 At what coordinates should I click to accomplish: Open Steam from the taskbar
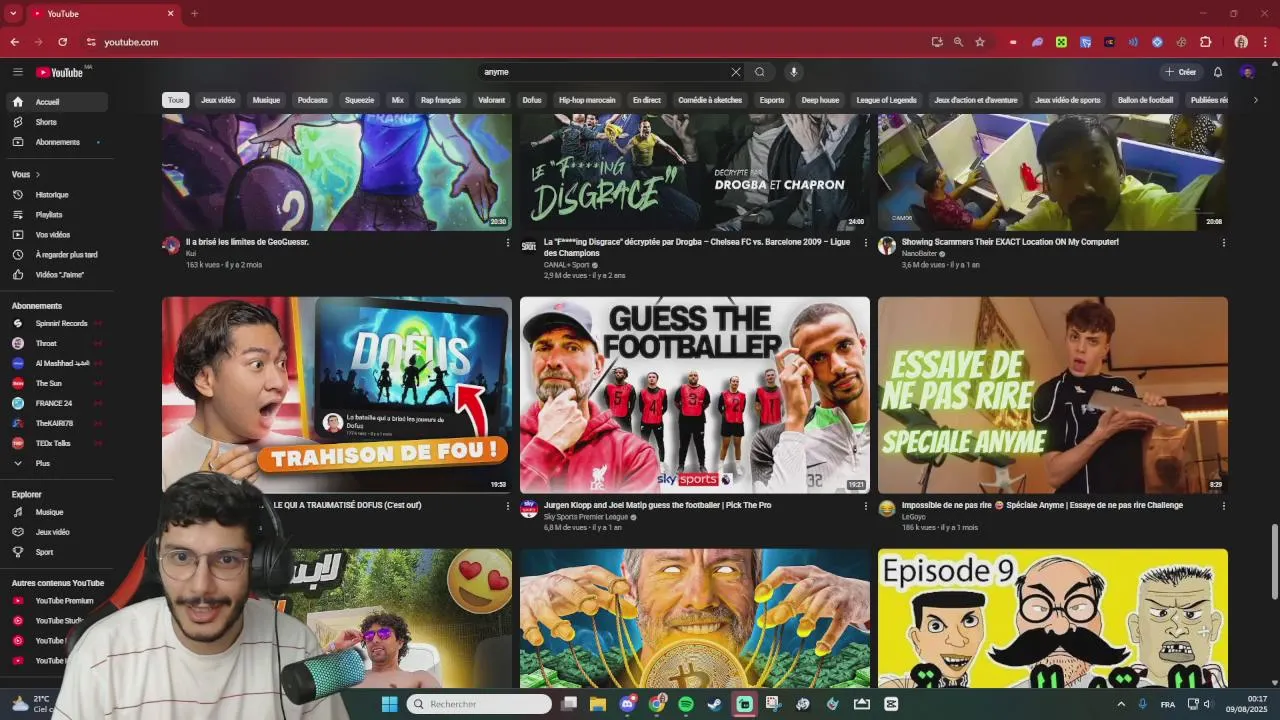click(714, 704)
